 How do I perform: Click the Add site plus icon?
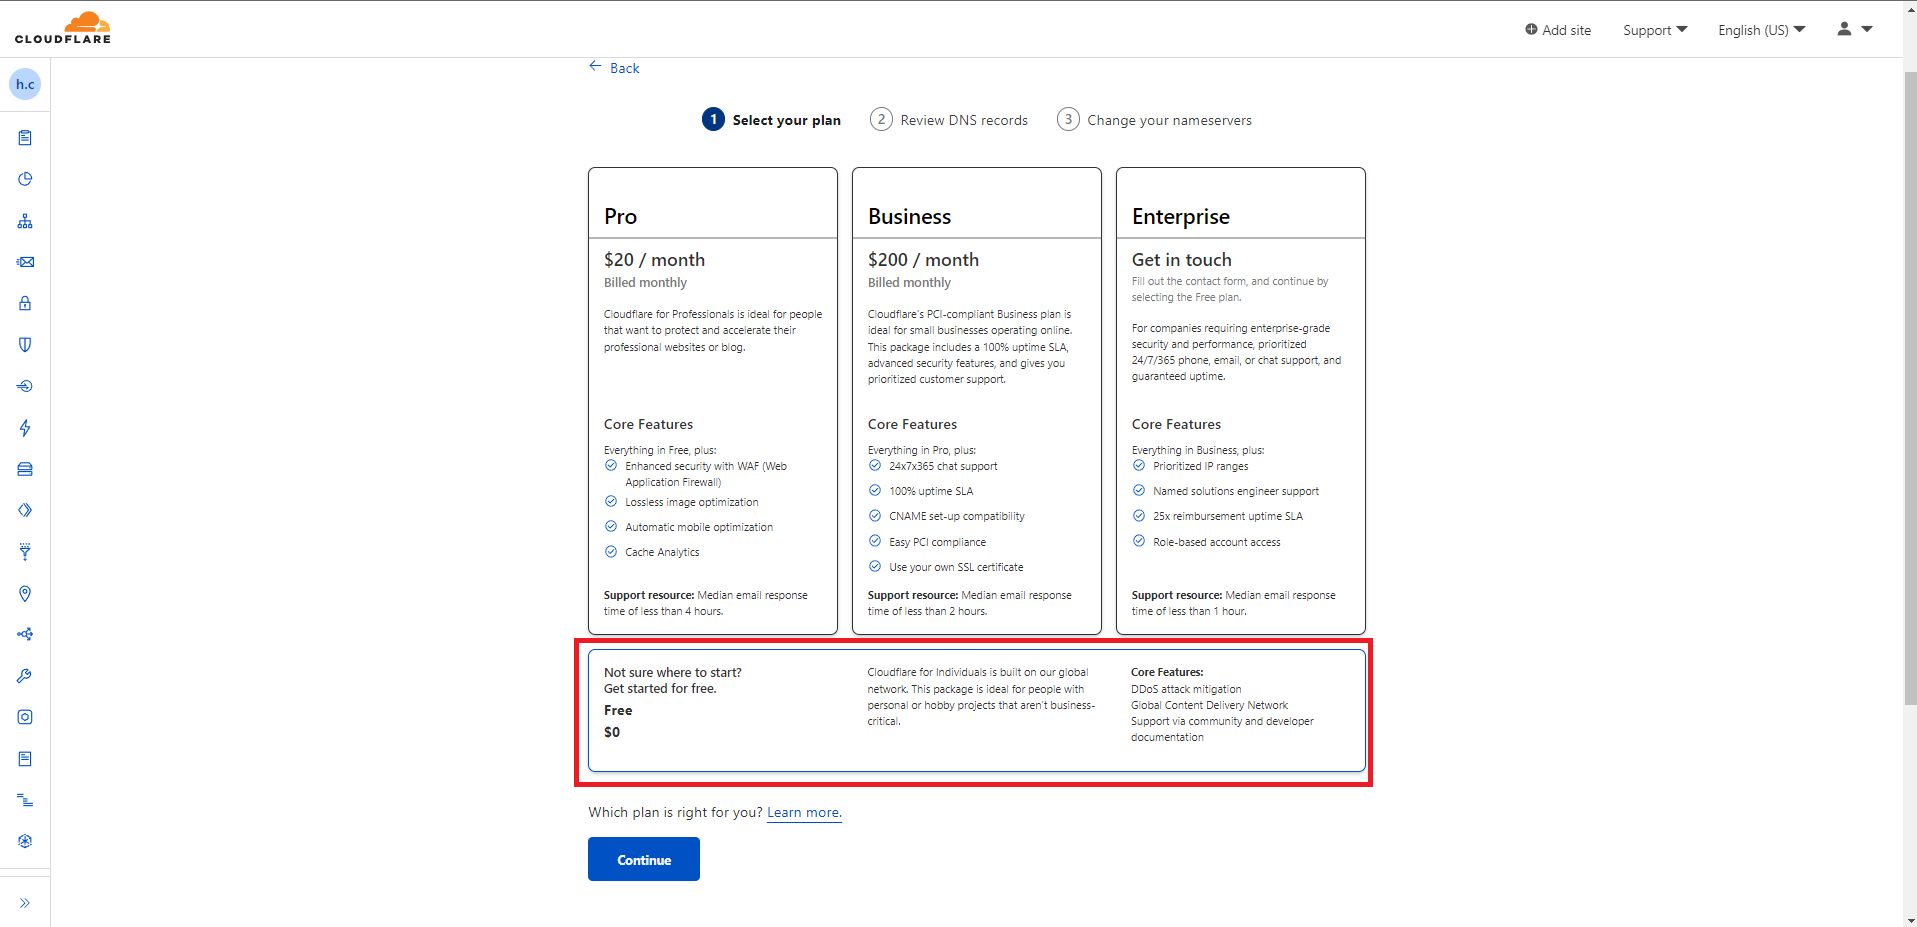click(x=1531, y=29)
